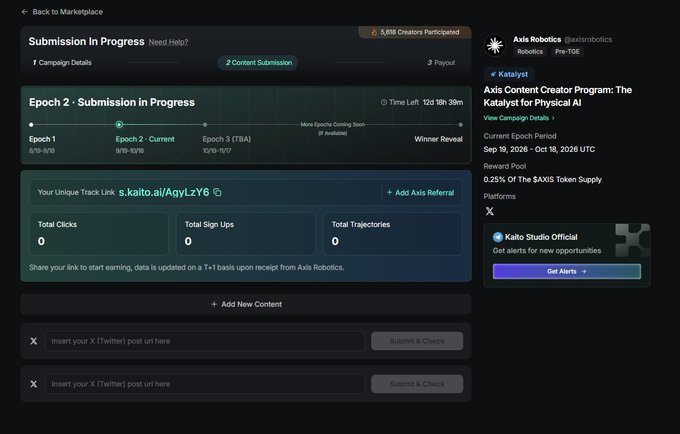The height and width of the screenshot is (434, 680).
Task: Open View Campaign Details link
Action: tap(519, 118)
